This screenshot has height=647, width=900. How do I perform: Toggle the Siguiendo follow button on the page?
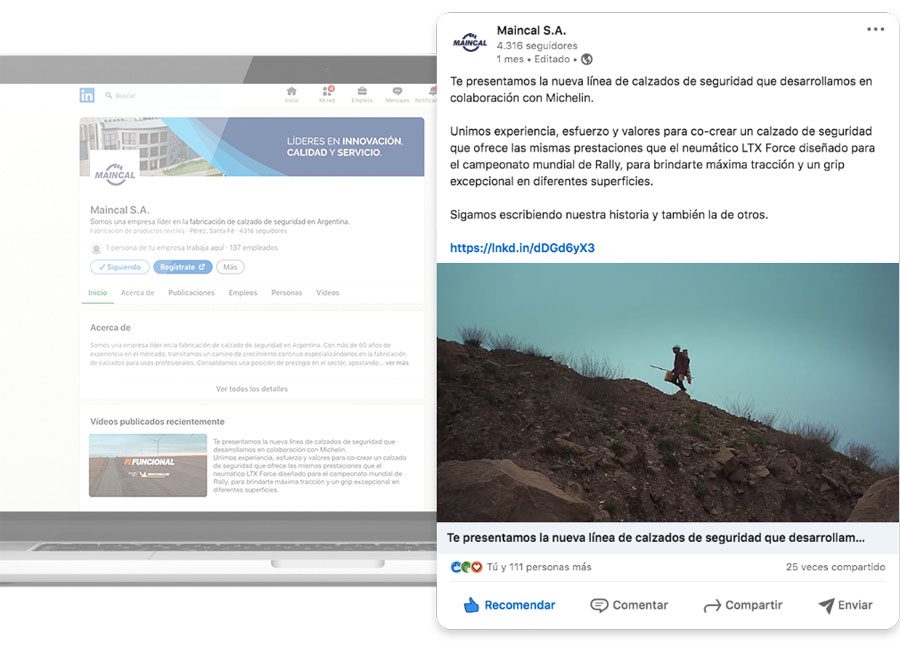pyautogui.click(x=120, y=267)
